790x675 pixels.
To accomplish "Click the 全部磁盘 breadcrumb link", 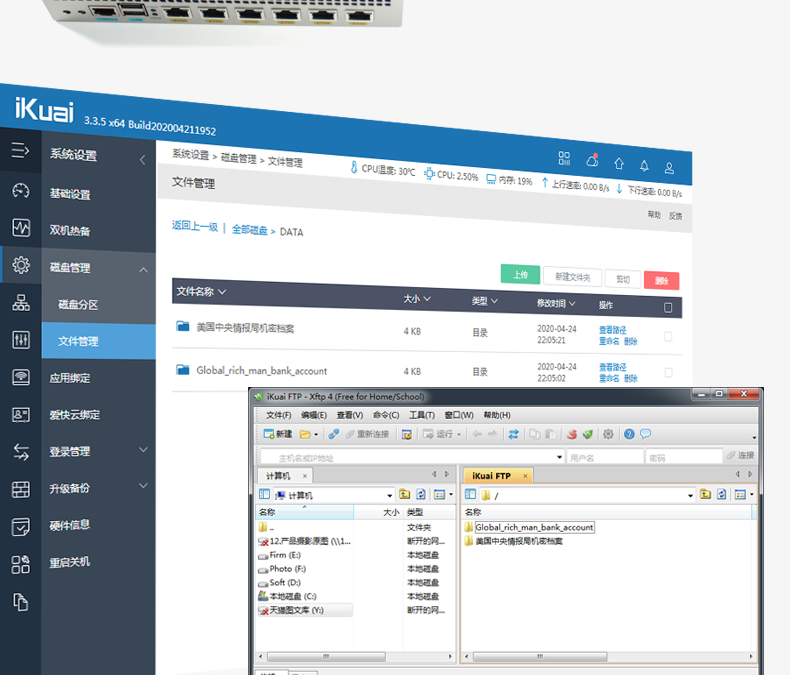I will (249, 230).
